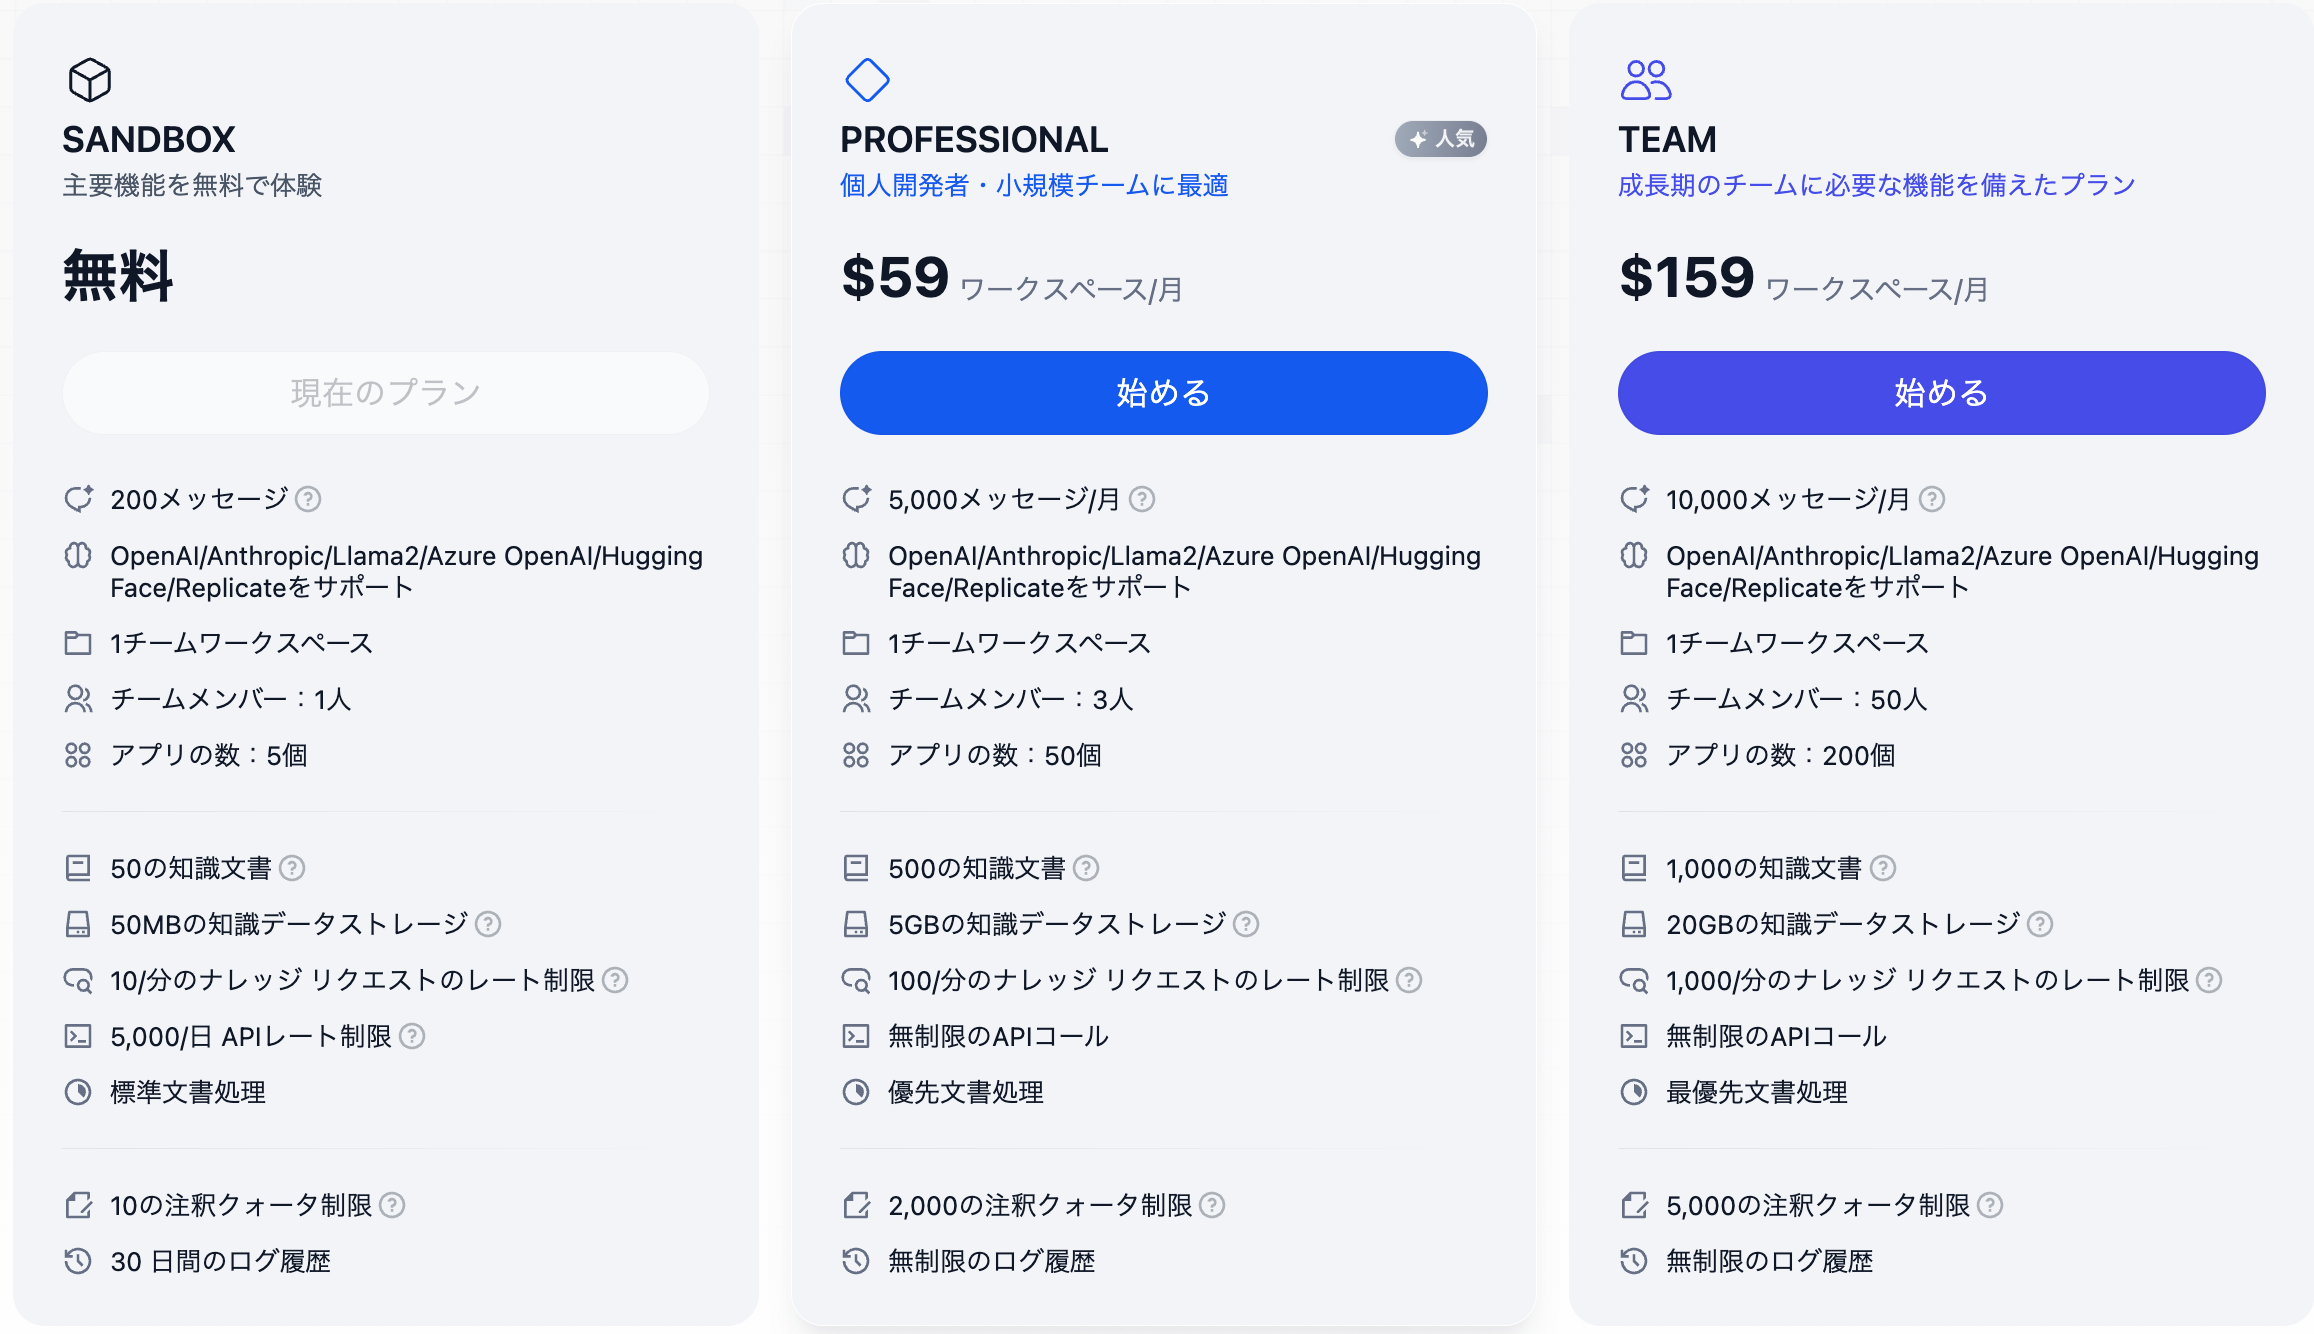Click the message refresh icon next to 200メッセージ
The image size is (2314, 1334).
79,498
